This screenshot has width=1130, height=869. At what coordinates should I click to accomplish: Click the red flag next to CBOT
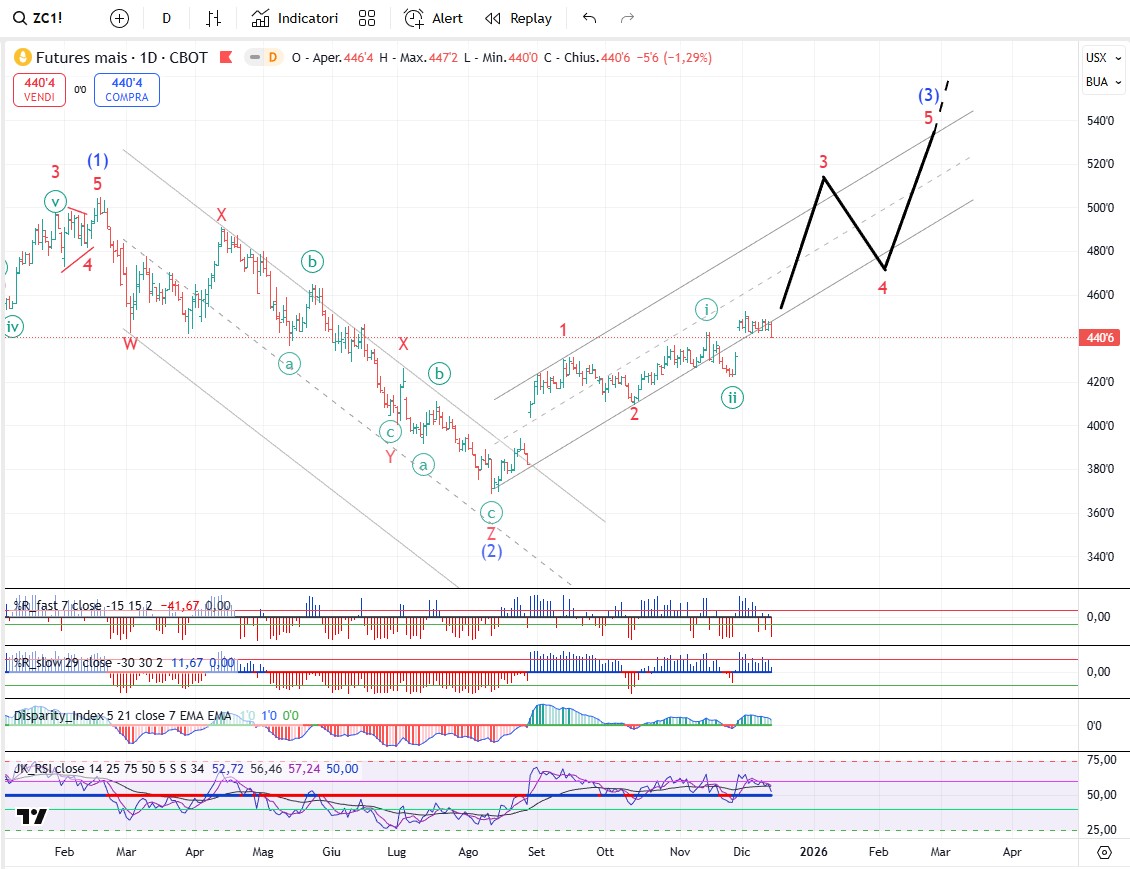point(226,57)
